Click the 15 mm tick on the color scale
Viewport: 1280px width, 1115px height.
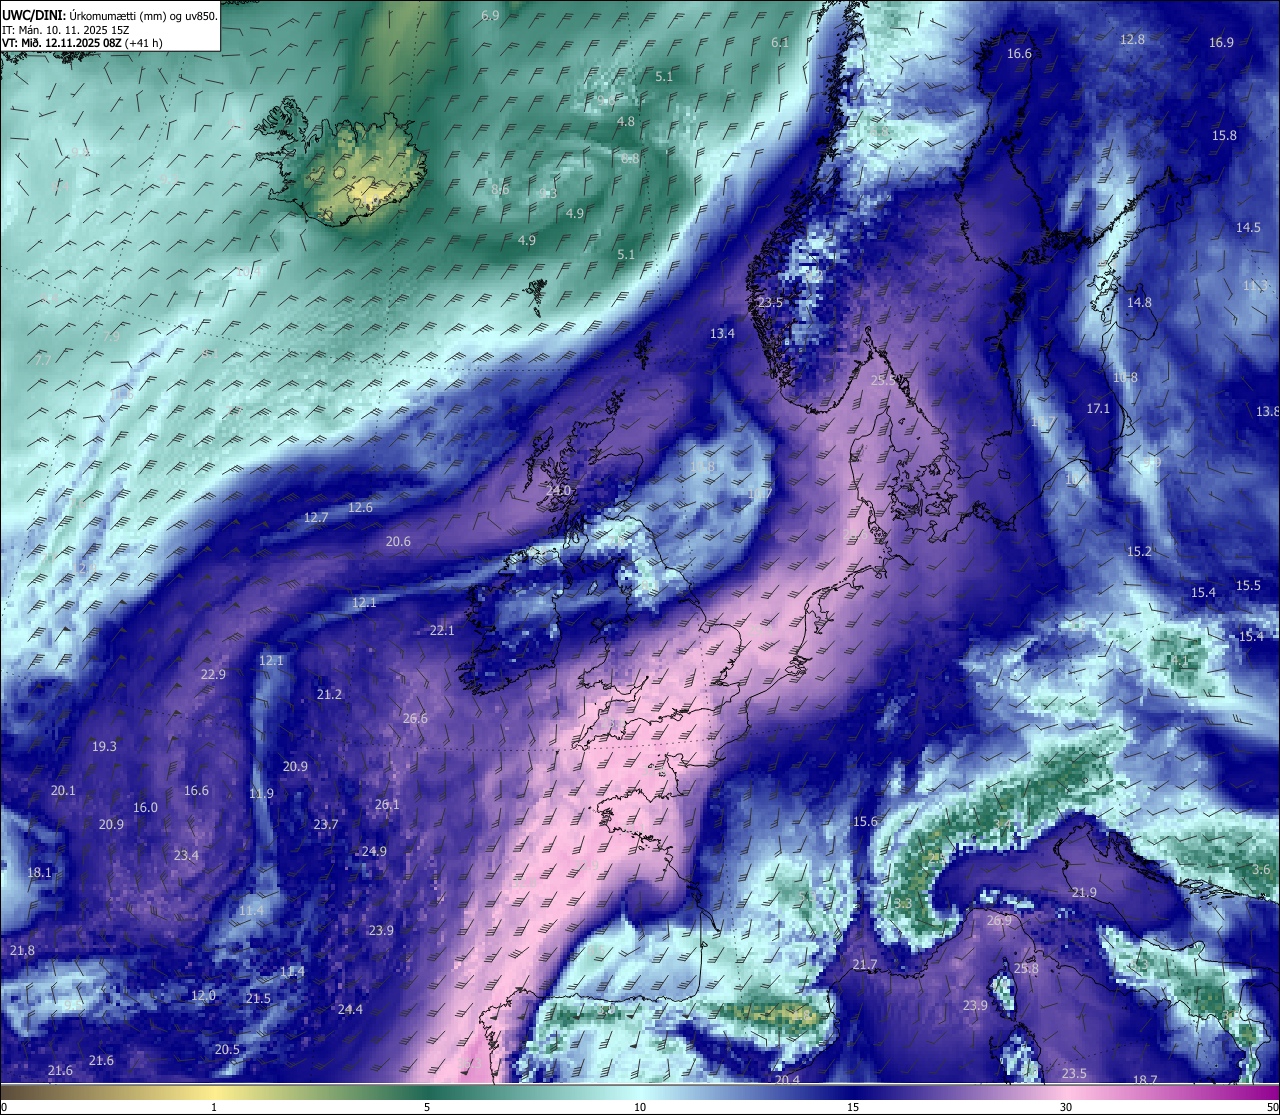853,1107
